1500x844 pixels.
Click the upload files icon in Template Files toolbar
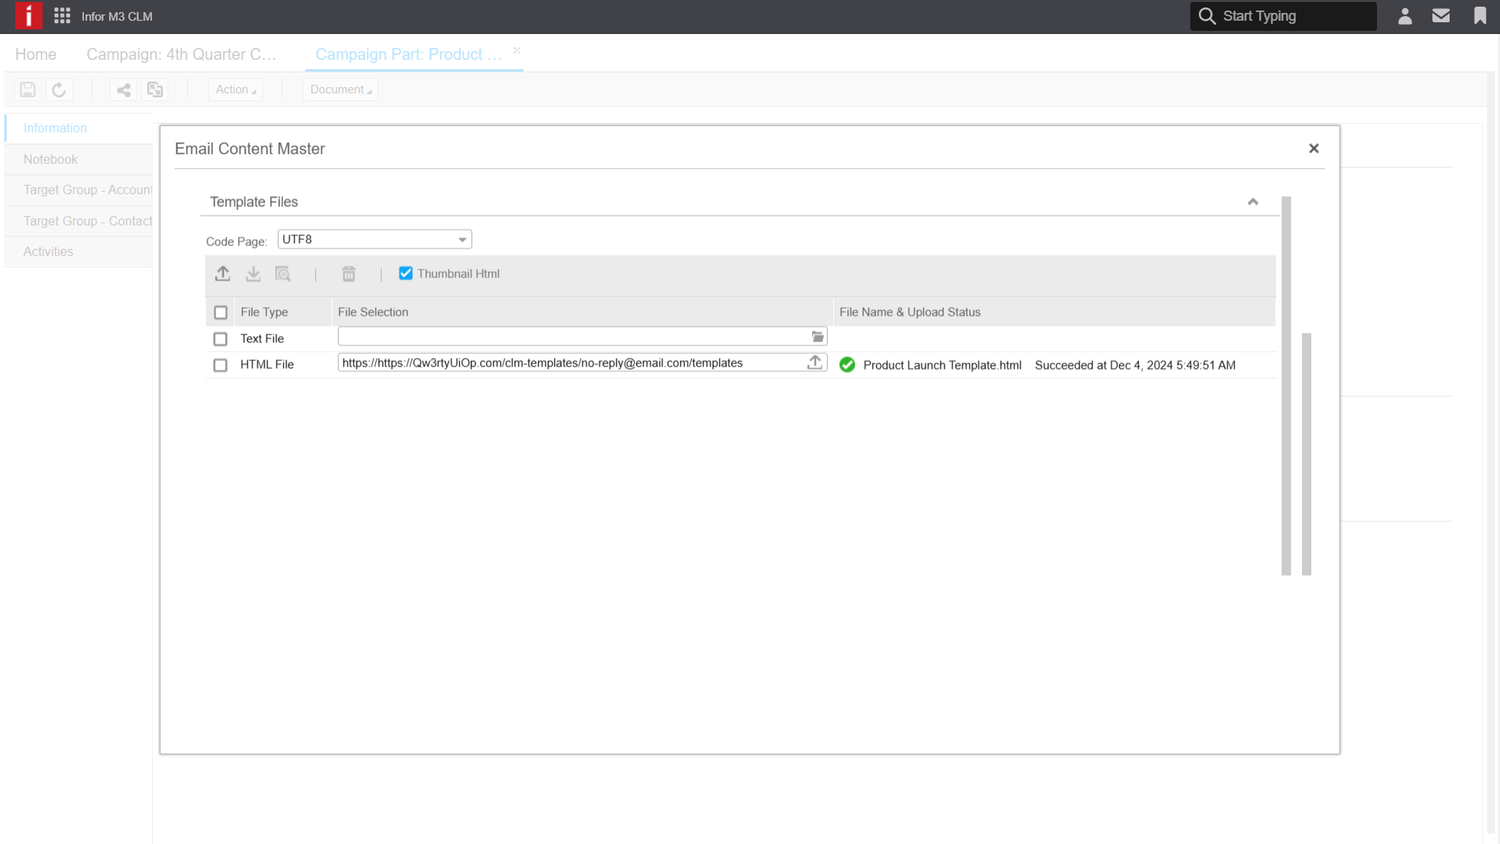(222, 273)
